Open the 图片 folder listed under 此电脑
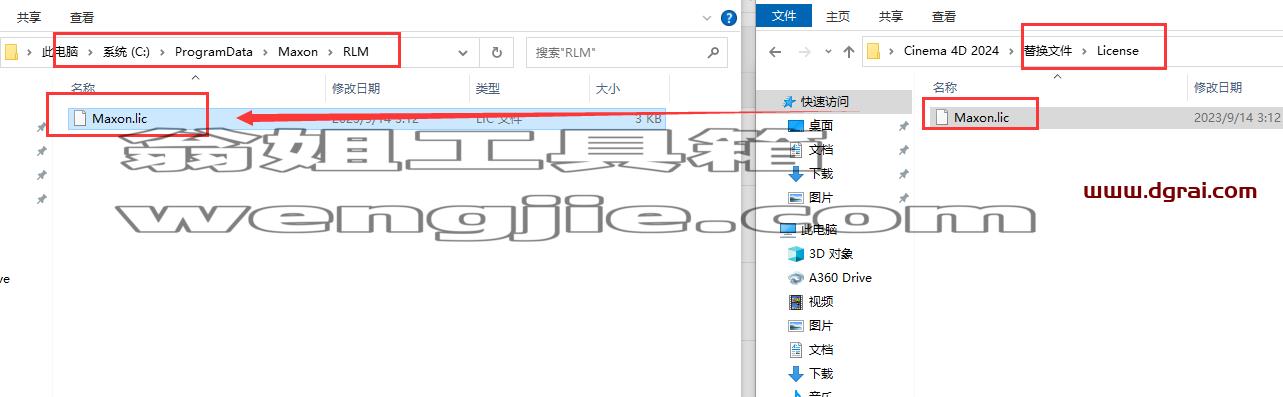Screen dimensions: 1283x397 click(x=821, y=325)
